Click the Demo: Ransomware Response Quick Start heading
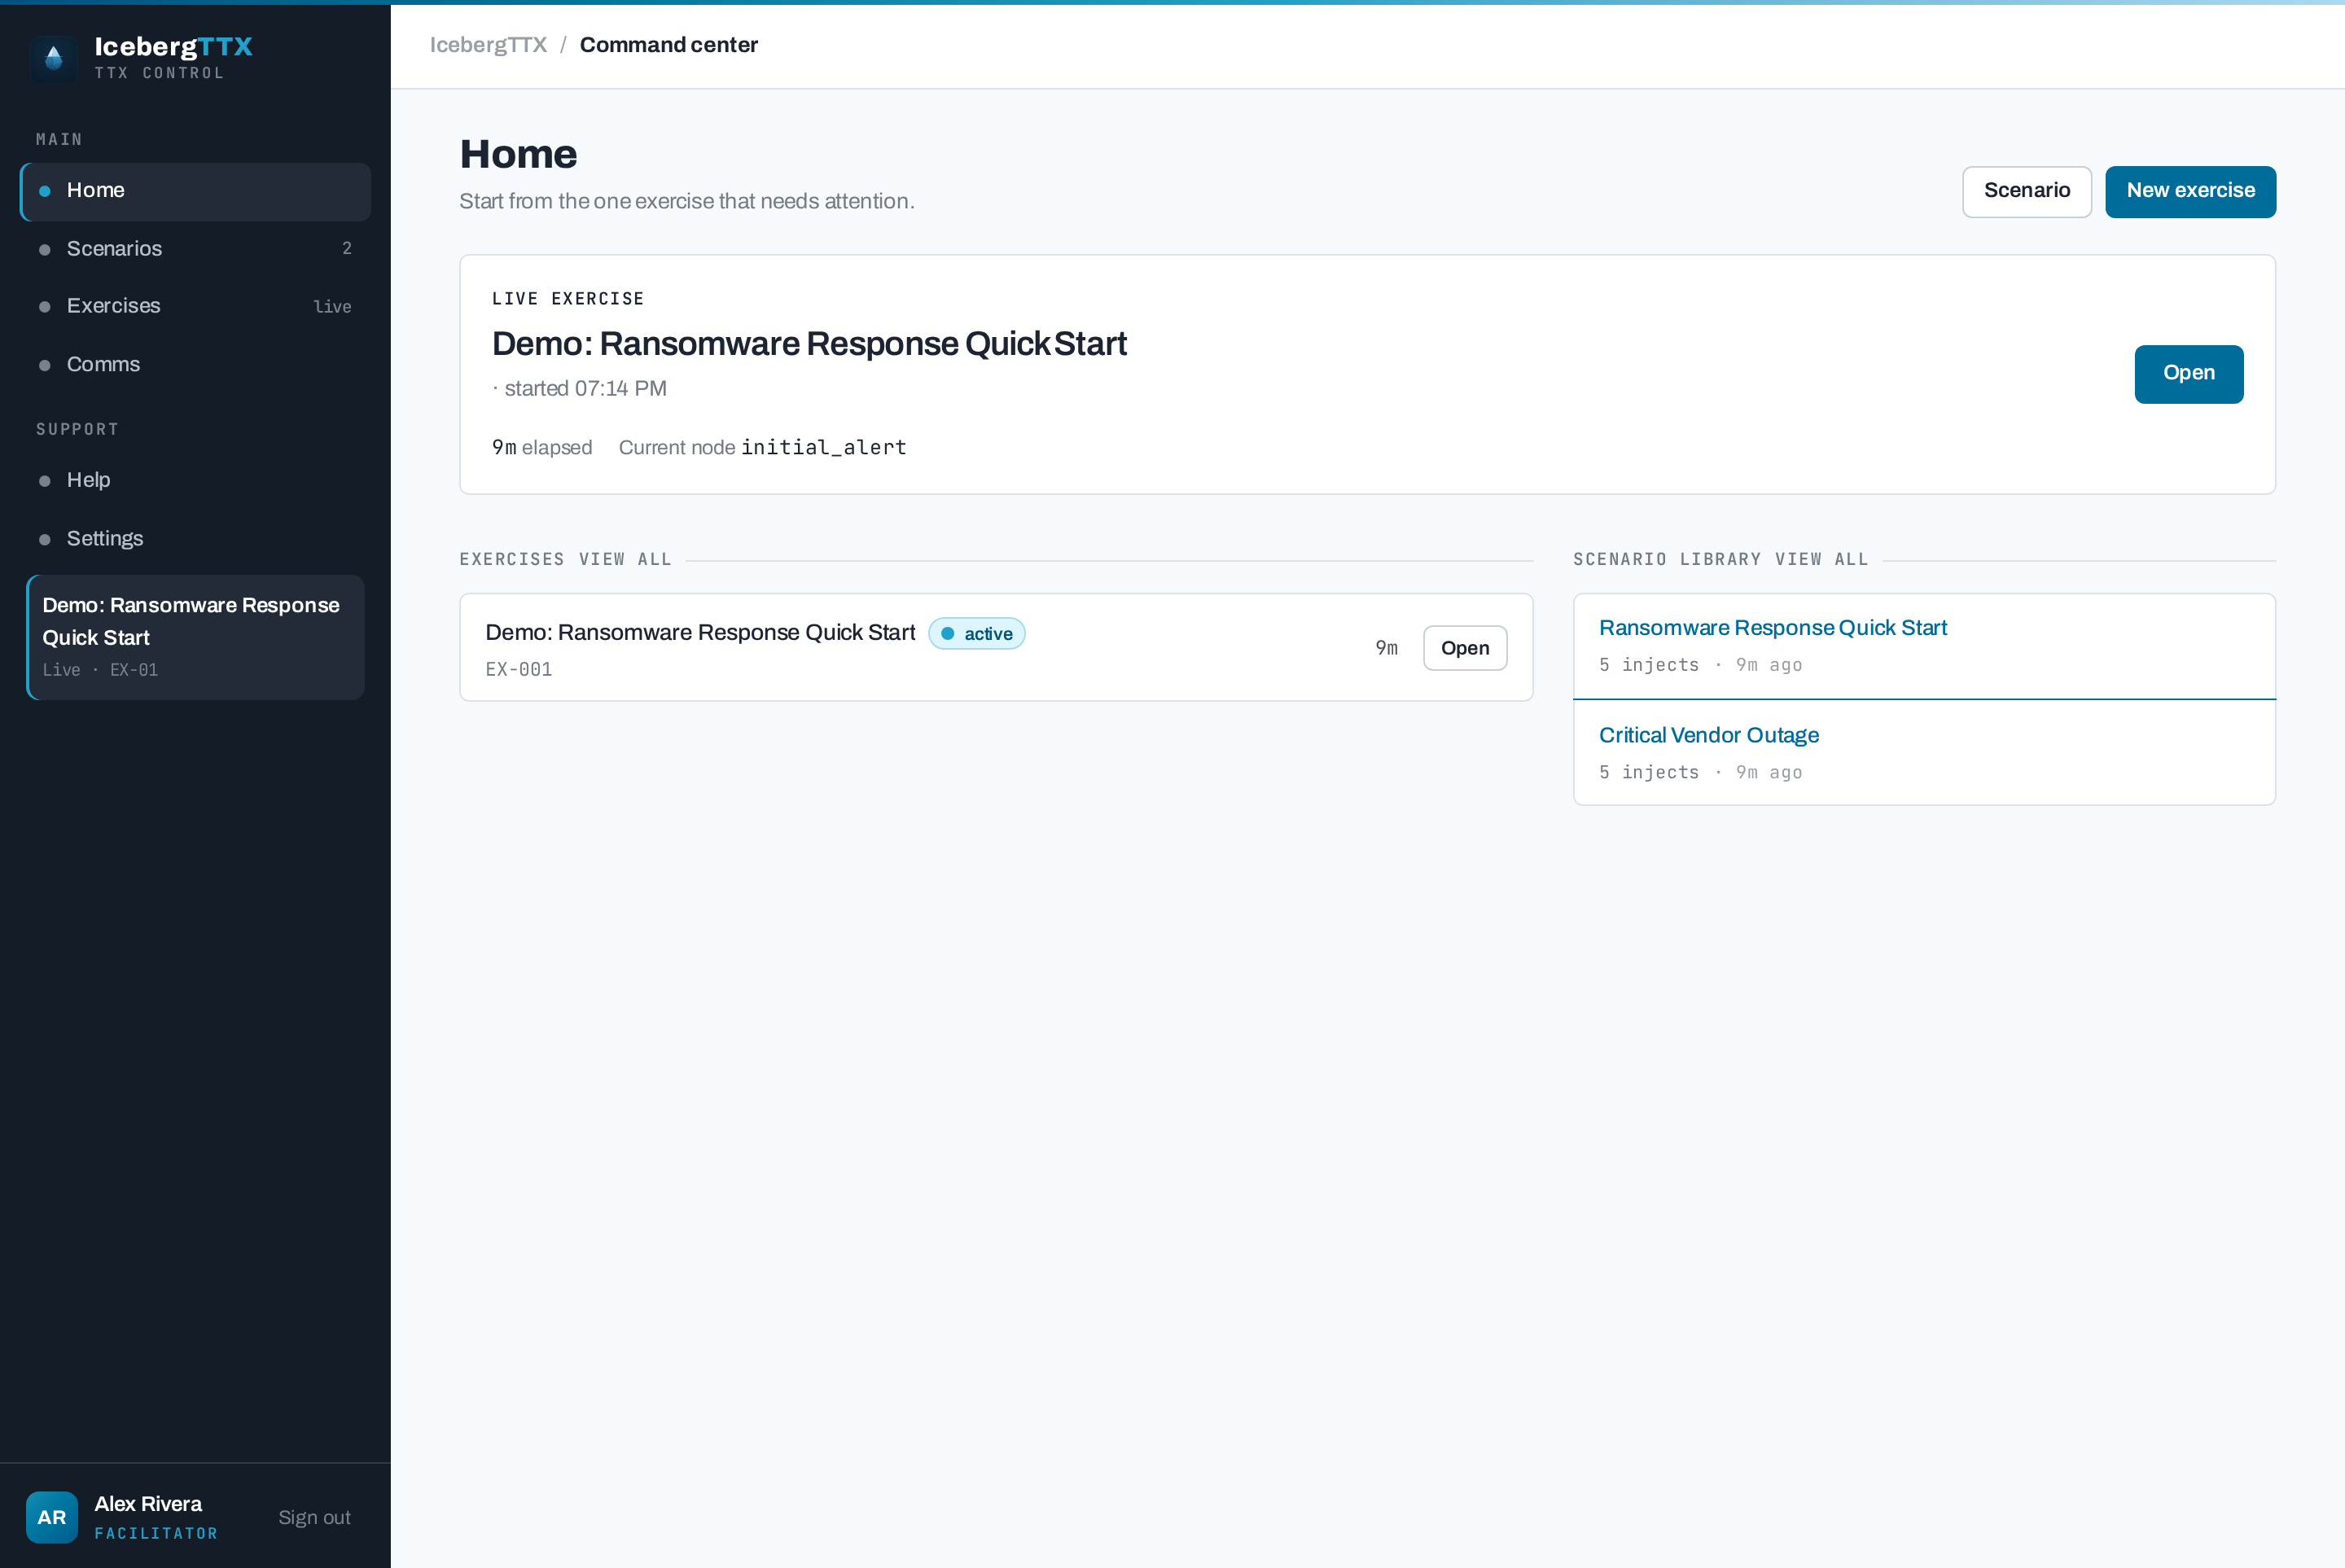The image size is (2345, 1568). click(x=809, y=344)
